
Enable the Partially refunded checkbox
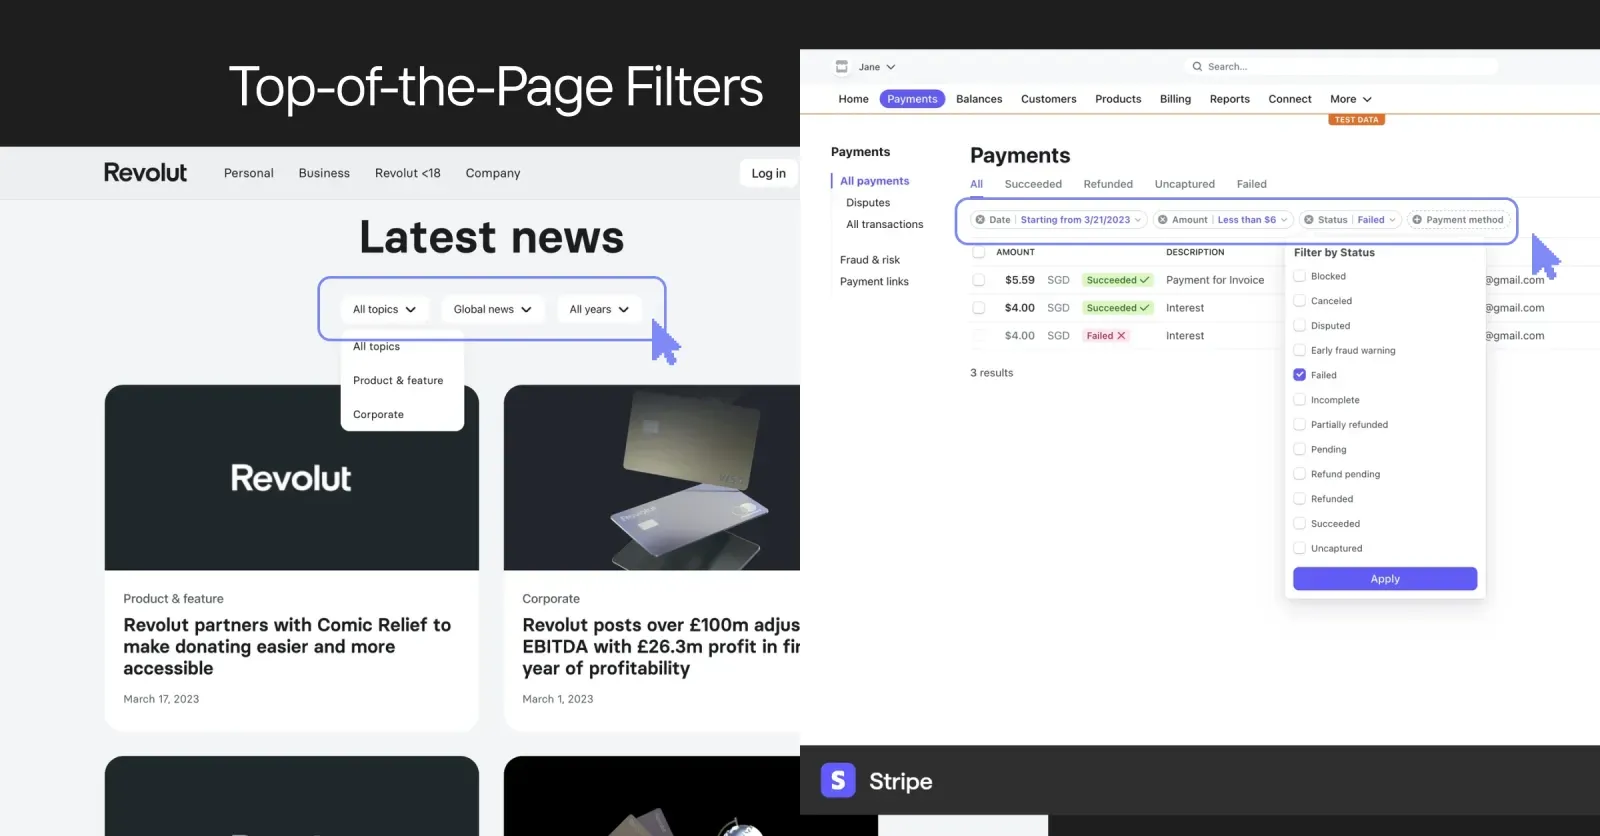pyautogui.click(x=1300, y=425)
